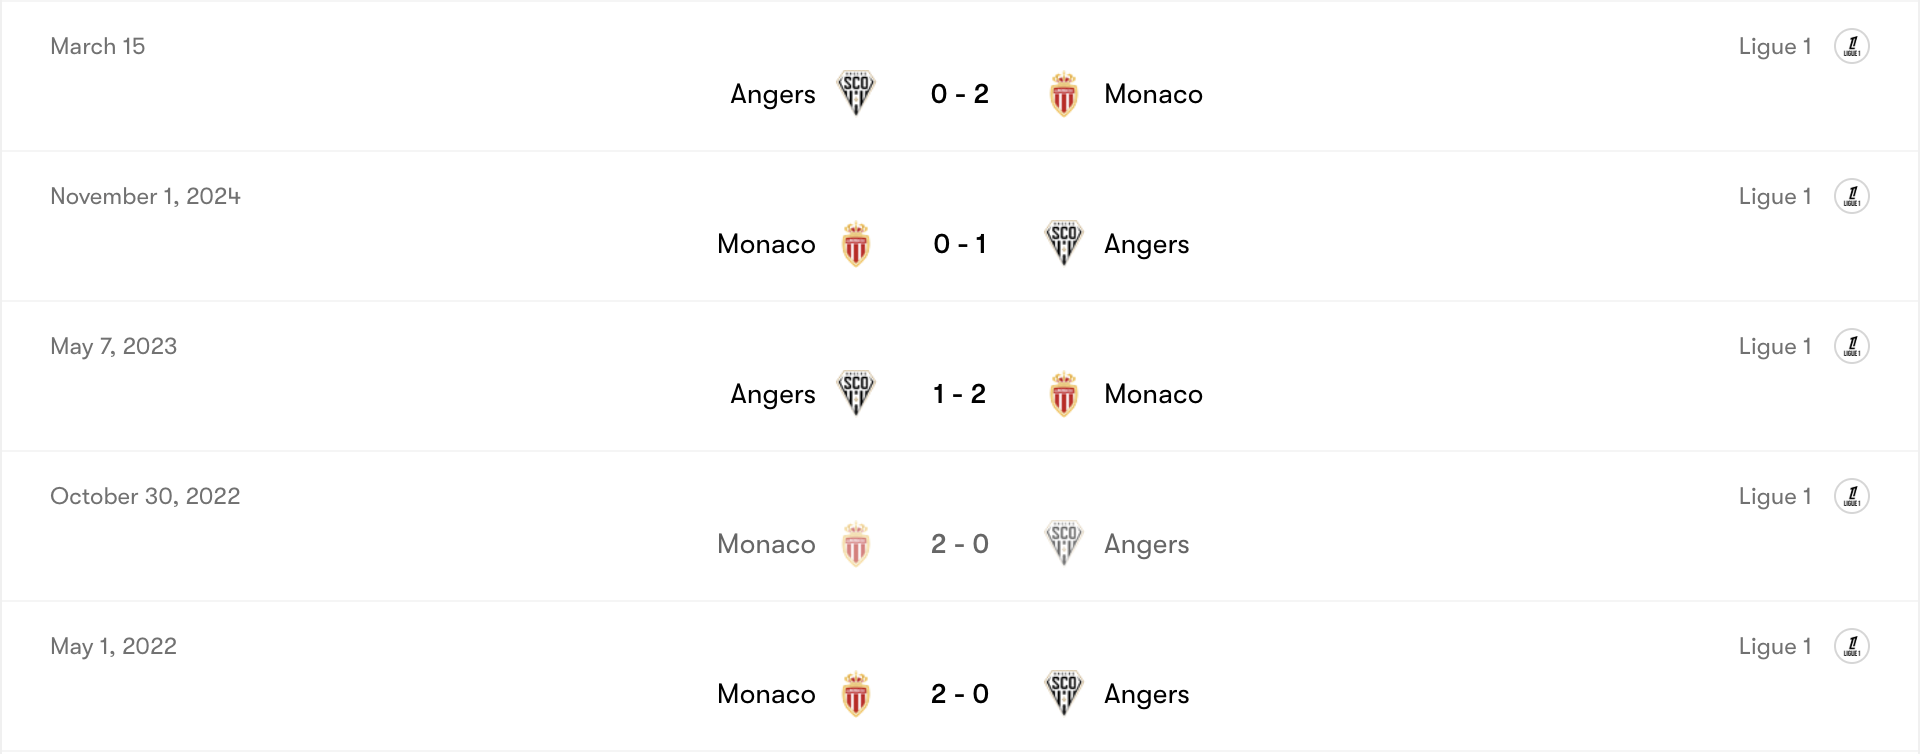Viewport: 1920px width, 754px height.
Task: Click the Ligue 1 logo in the October 30, 2022 row
Action: pos(1852,496)
